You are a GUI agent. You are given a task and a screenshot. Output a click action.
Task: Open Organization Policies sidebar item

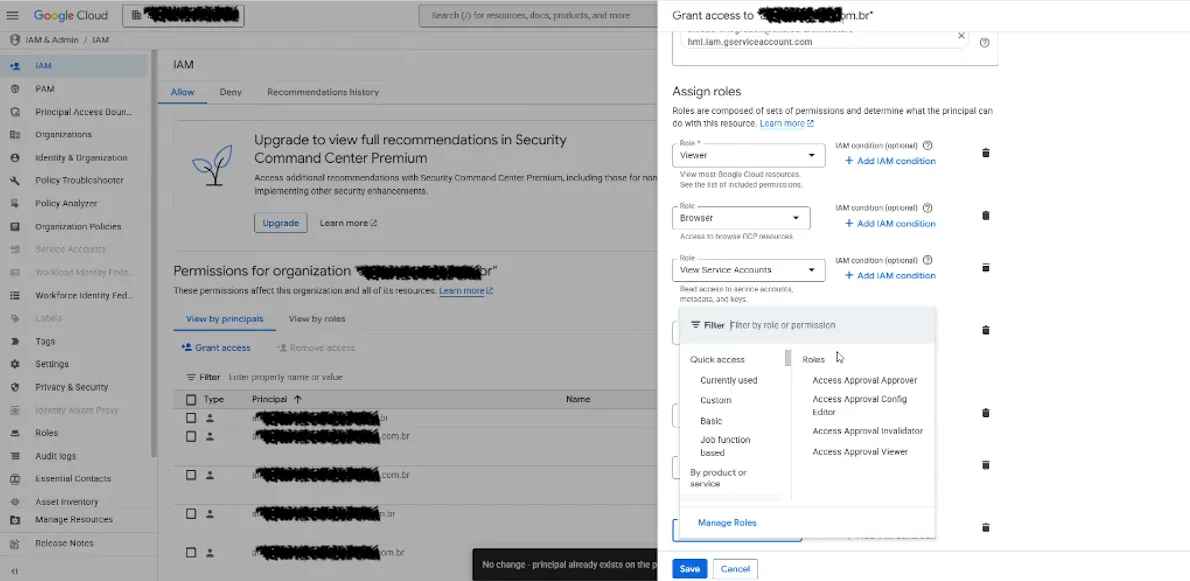coord(77,226)
